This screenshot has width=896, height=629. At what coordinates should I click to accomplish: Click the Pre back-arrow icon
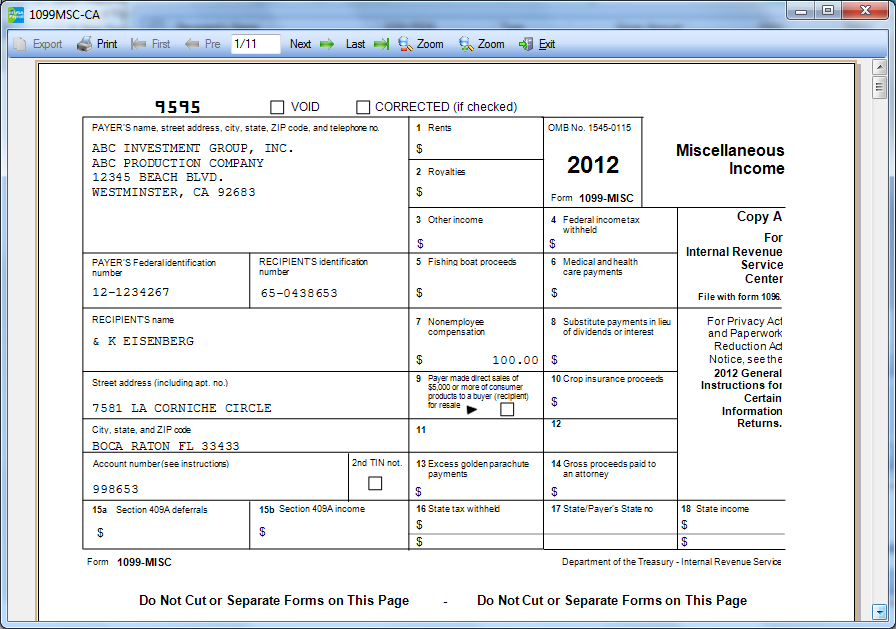coord(192,44)
